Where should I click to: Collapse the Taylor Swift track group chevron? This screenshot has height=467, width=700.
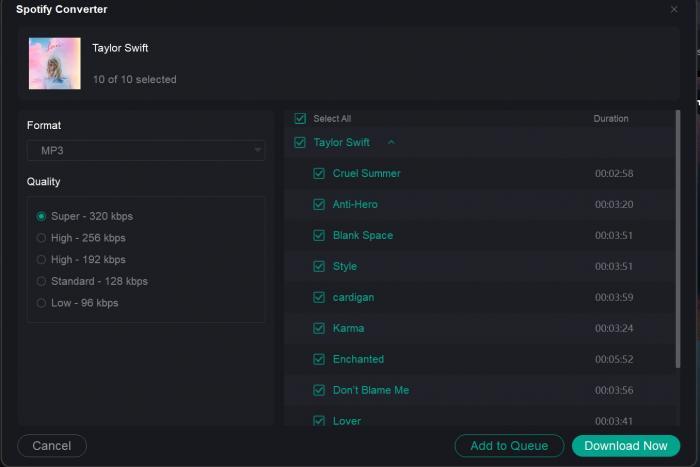tap(392, 142)
